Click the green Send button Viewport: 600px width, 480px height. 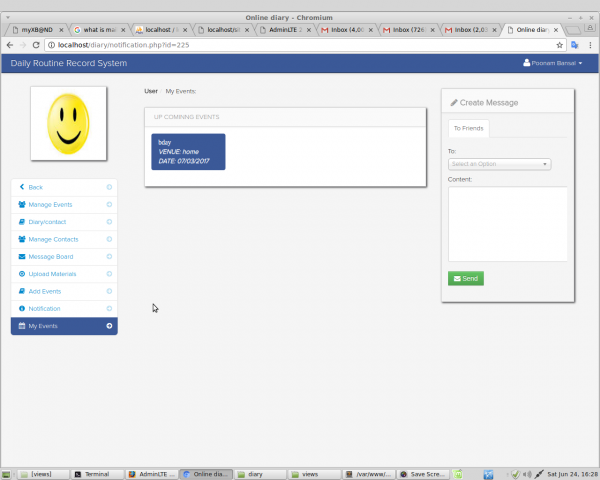tap(466, 278)
